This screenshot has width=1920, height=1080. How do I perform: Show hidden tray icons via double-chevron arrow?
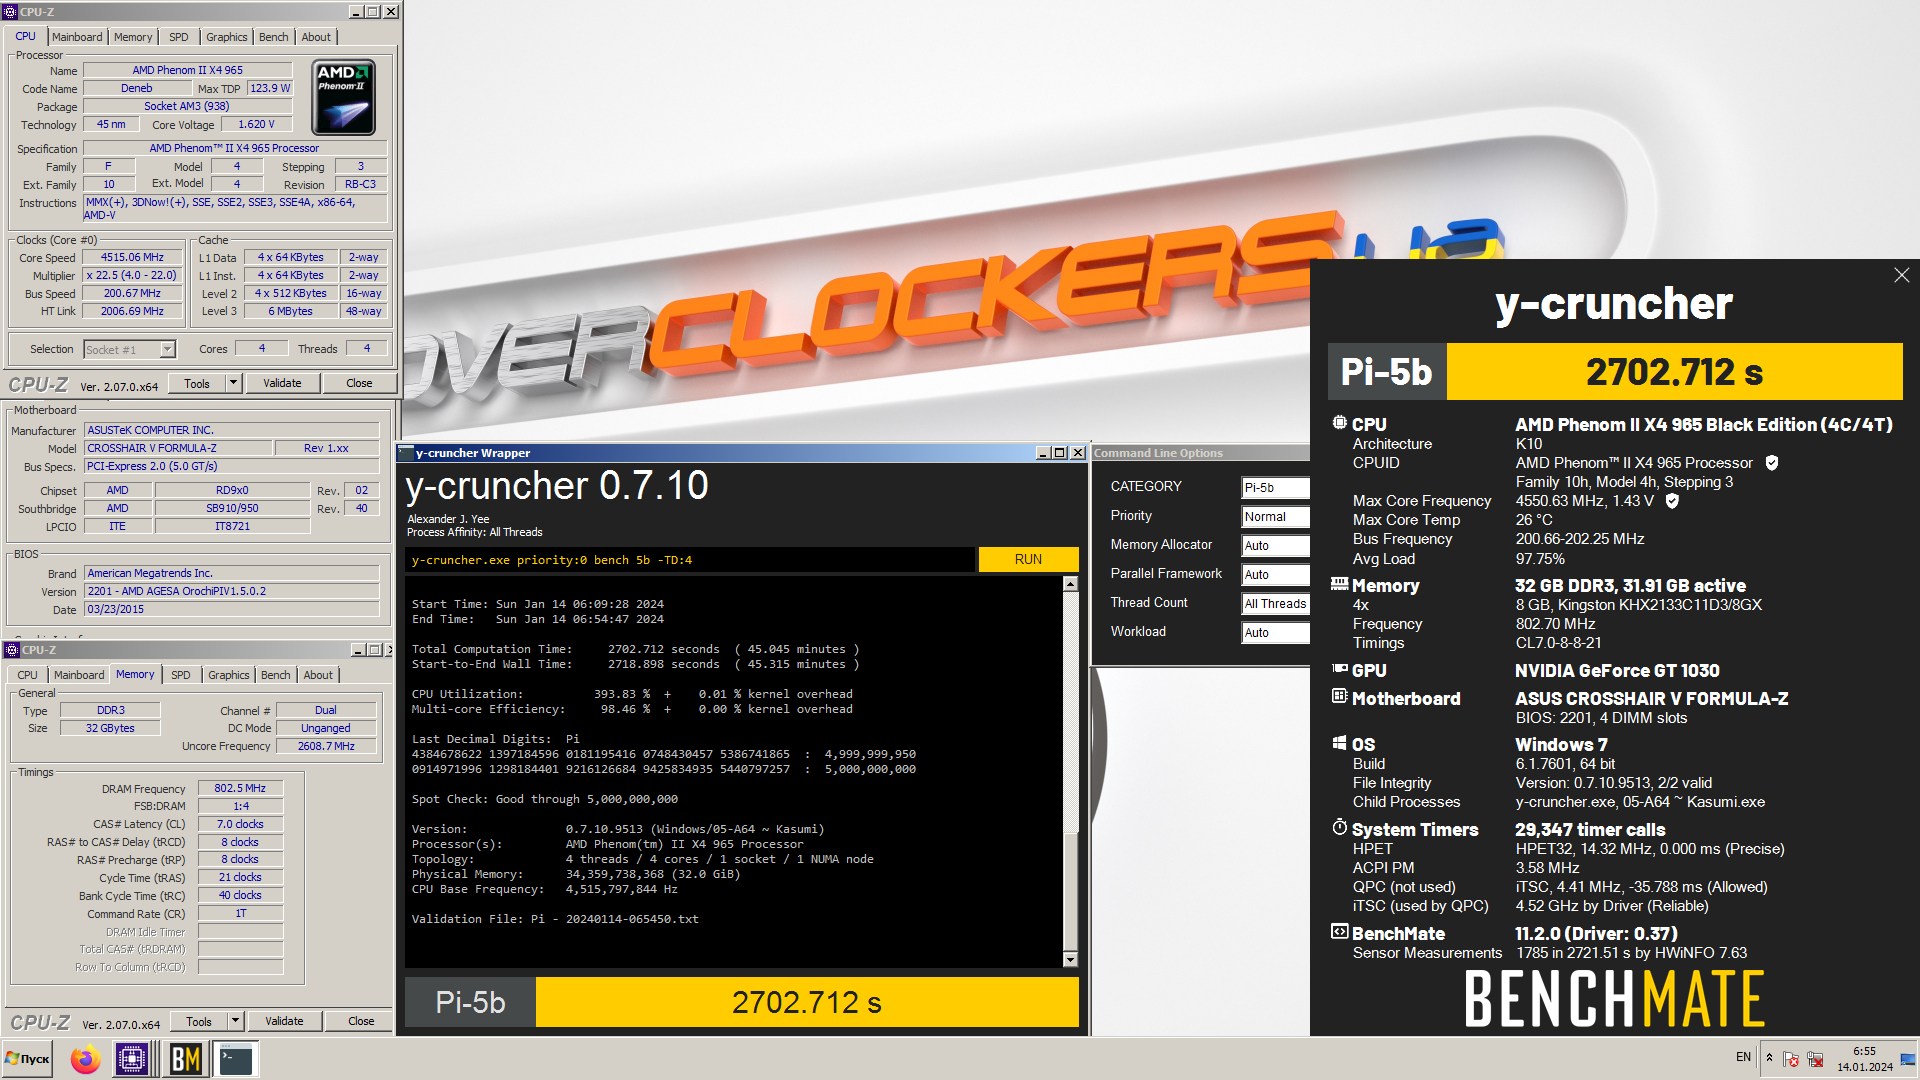(1769, 1057)
